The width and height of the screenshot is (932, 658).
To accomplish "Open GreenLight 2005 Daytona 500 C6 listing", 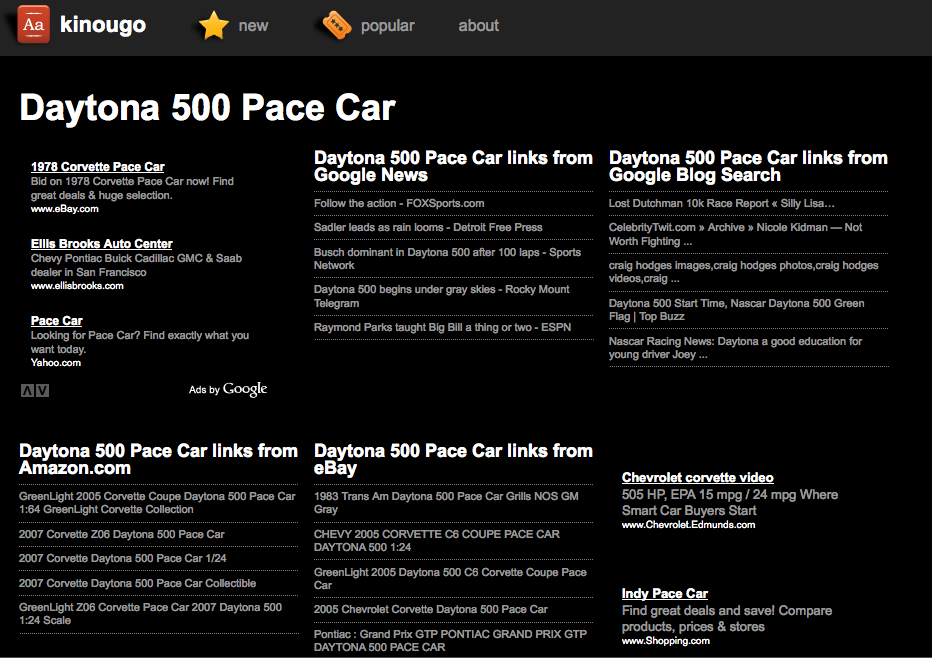I will pyautogui.click(x=450, y=578).
